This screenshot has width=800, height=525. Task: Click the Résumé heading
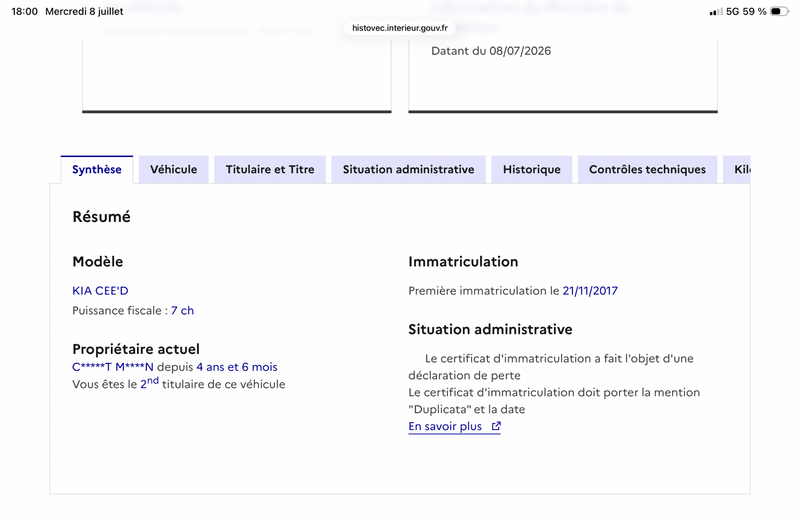click(102, 217)
